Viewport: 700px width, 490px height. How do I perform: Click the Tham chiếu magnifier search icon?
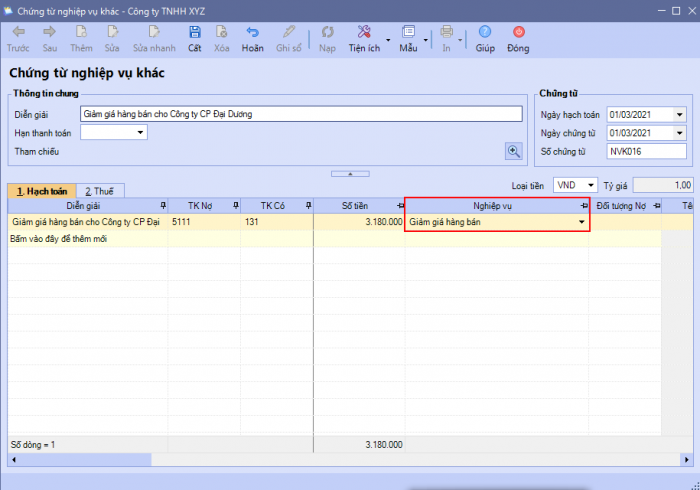pos(514,151)
